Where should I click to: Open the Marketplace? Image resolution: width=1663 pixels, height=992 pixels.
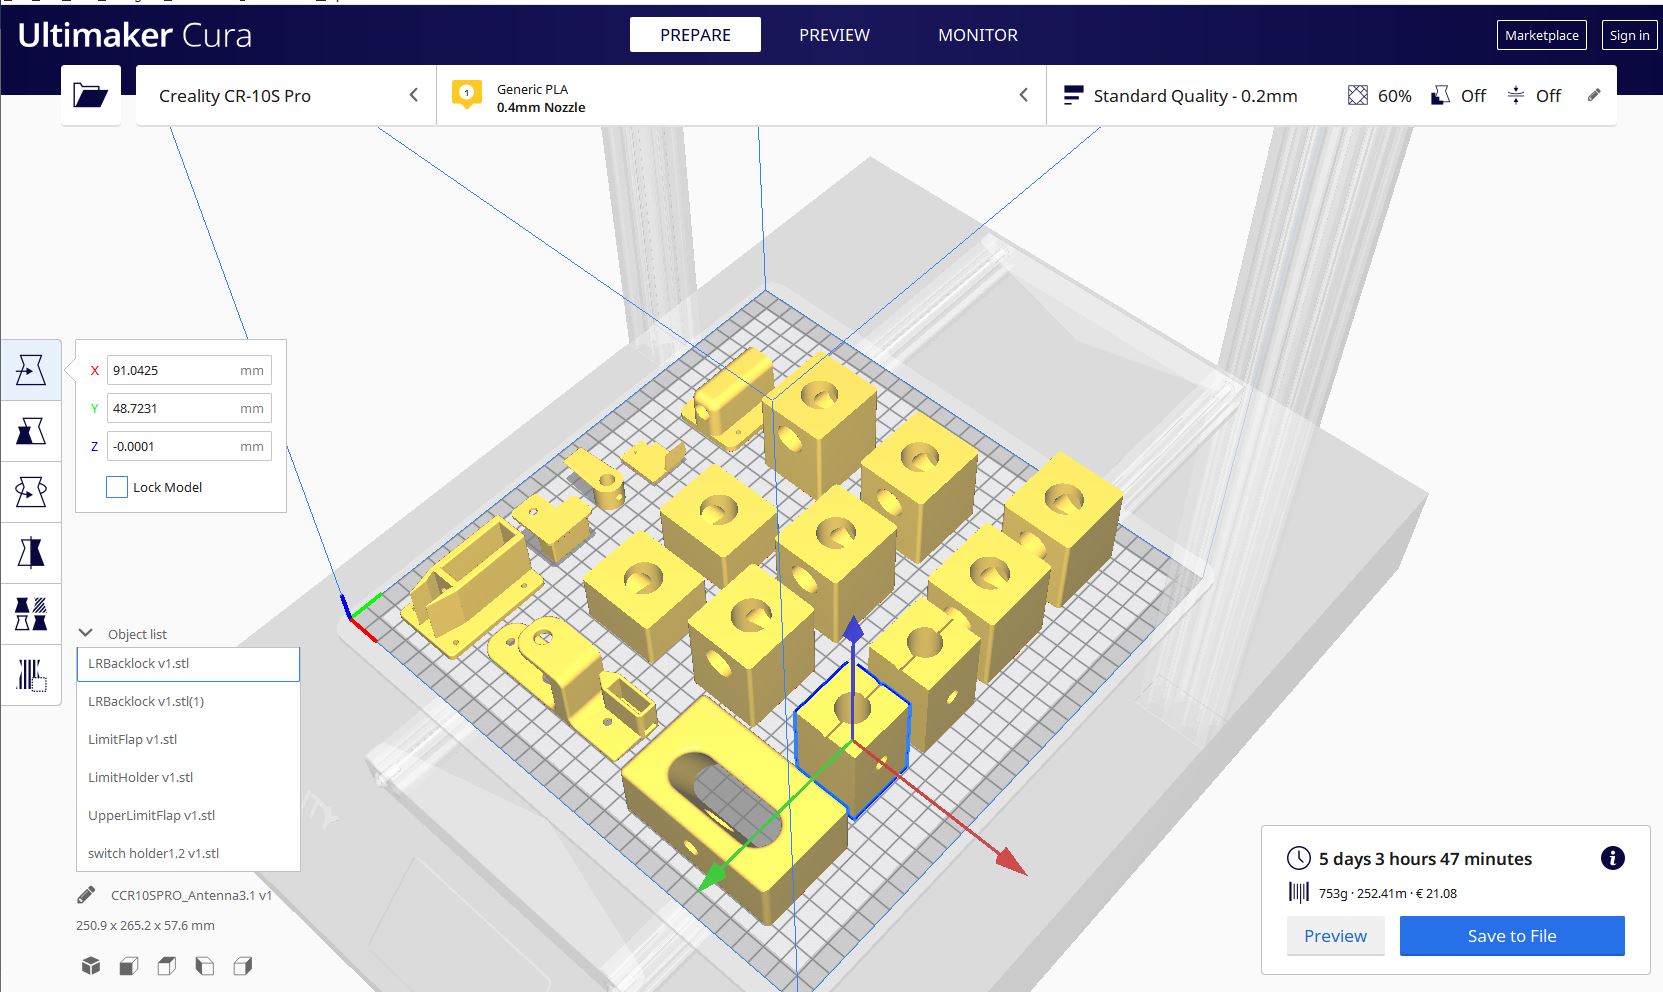(1541, 35)
